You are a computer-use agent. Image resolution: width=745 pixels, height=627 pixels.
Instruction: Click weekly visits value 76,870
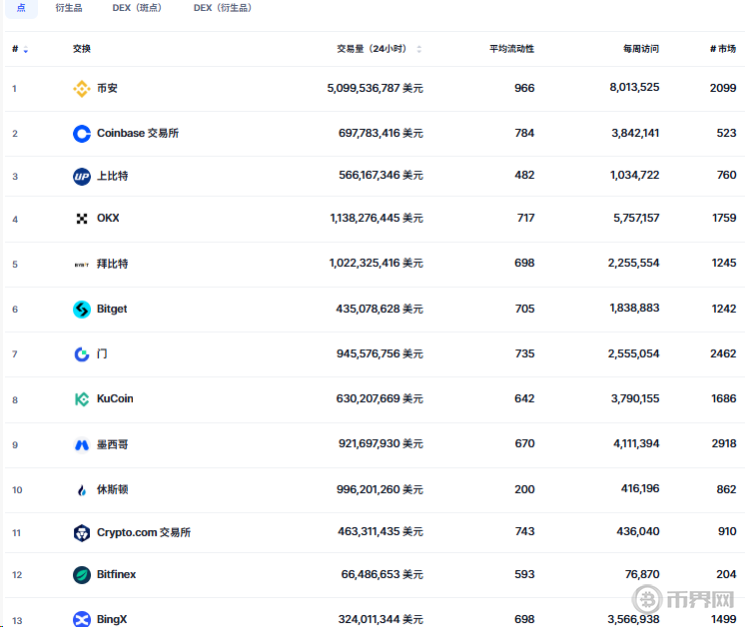(642, 575)
